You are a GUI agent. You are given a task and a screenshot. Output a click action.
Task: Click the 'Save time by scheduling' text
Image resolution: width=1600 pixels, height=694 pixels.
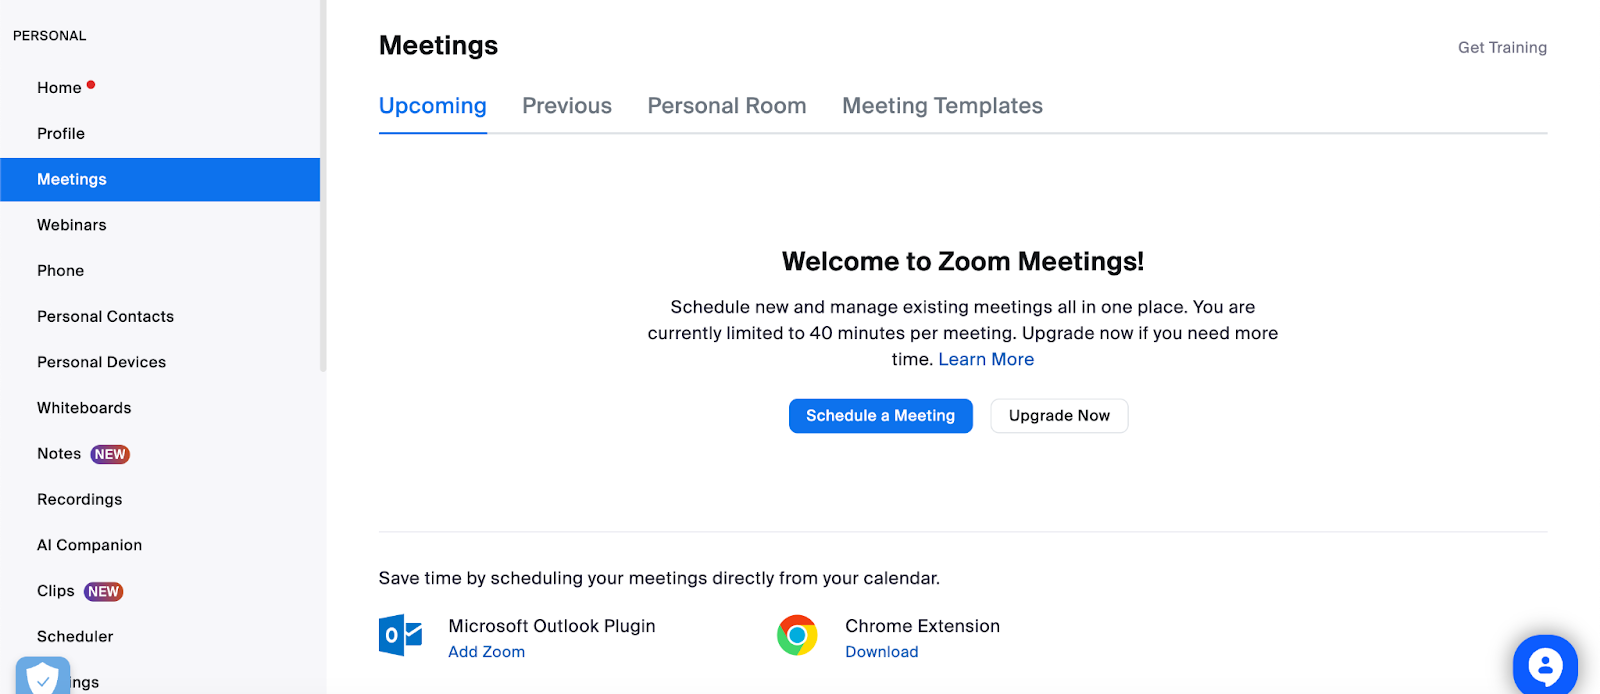pos(659,578)
